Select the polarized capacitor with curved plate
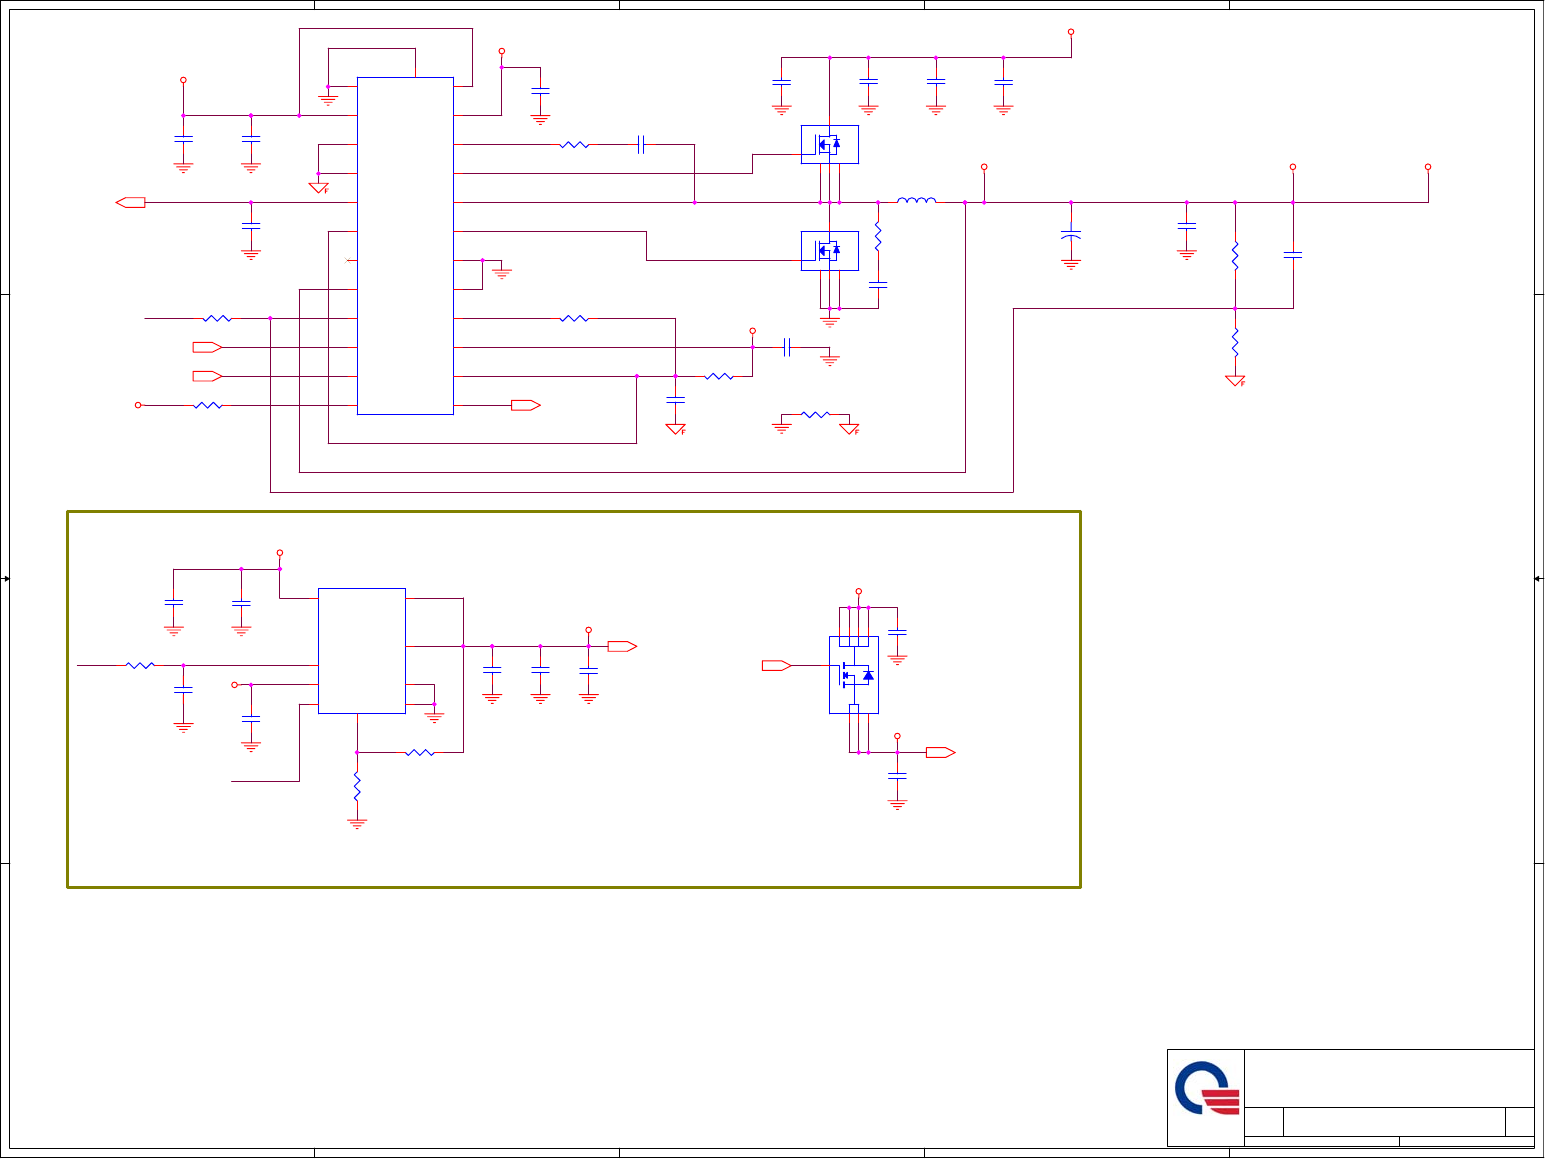Image resolution: width=1545 pixels, height=1159 pixels. 1071,236
